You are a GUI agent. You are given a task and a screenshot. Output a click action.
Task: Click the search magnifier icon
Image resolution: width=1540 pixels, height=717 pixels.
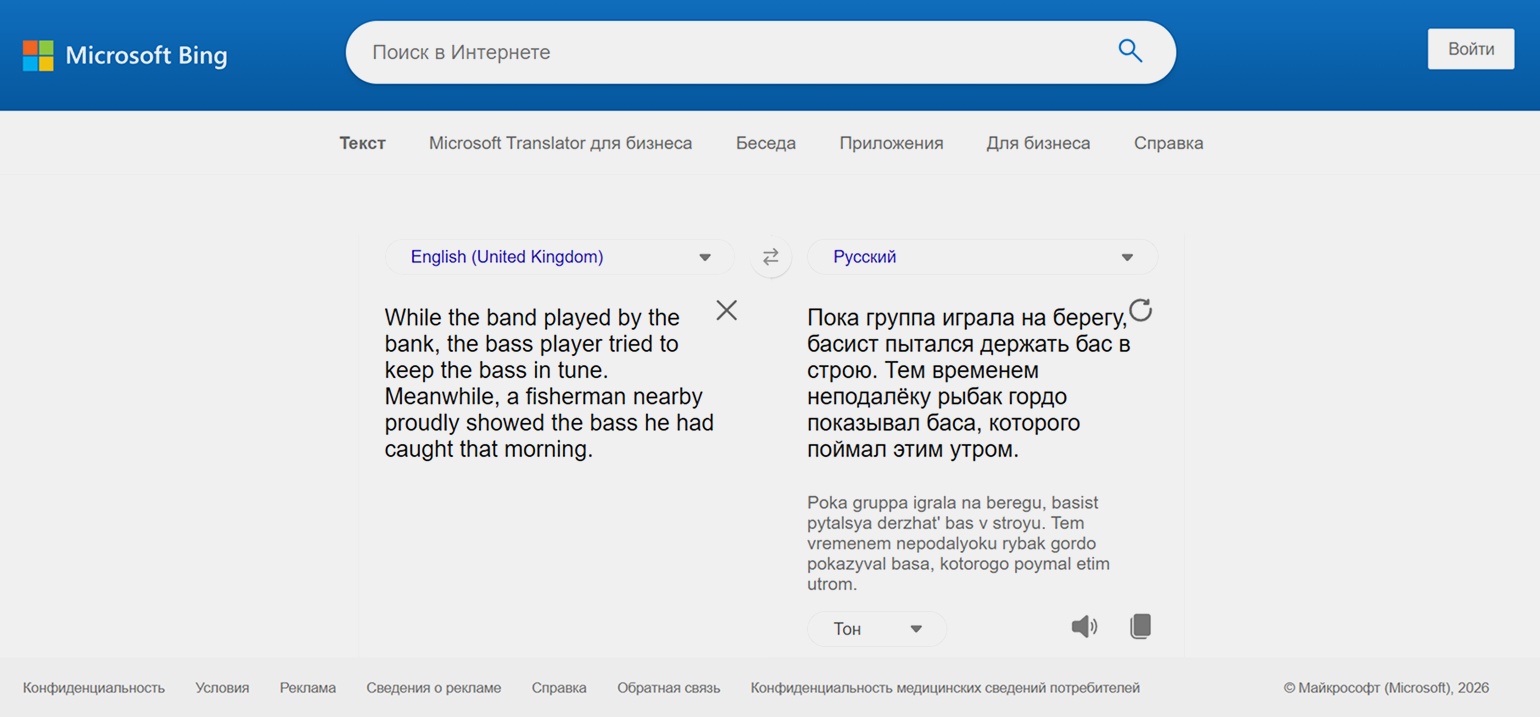click(x=1130, y=52)
